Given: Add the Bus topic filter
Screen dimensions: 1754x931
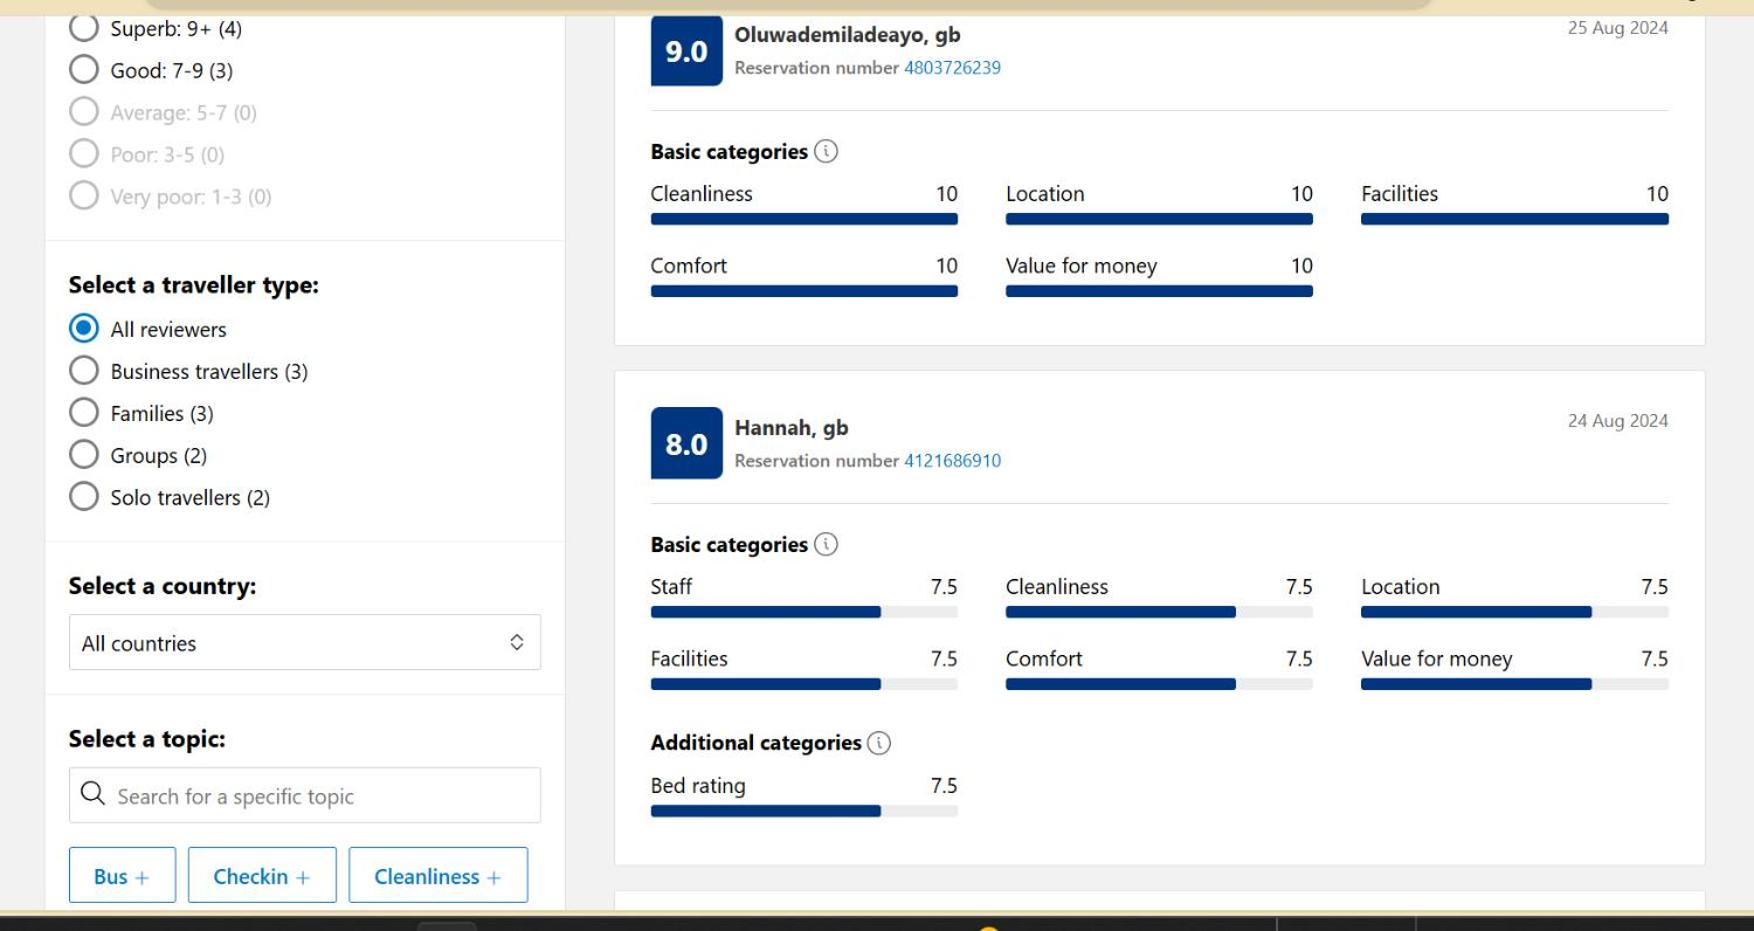Looking at the screenshot, I should (122, 875).
